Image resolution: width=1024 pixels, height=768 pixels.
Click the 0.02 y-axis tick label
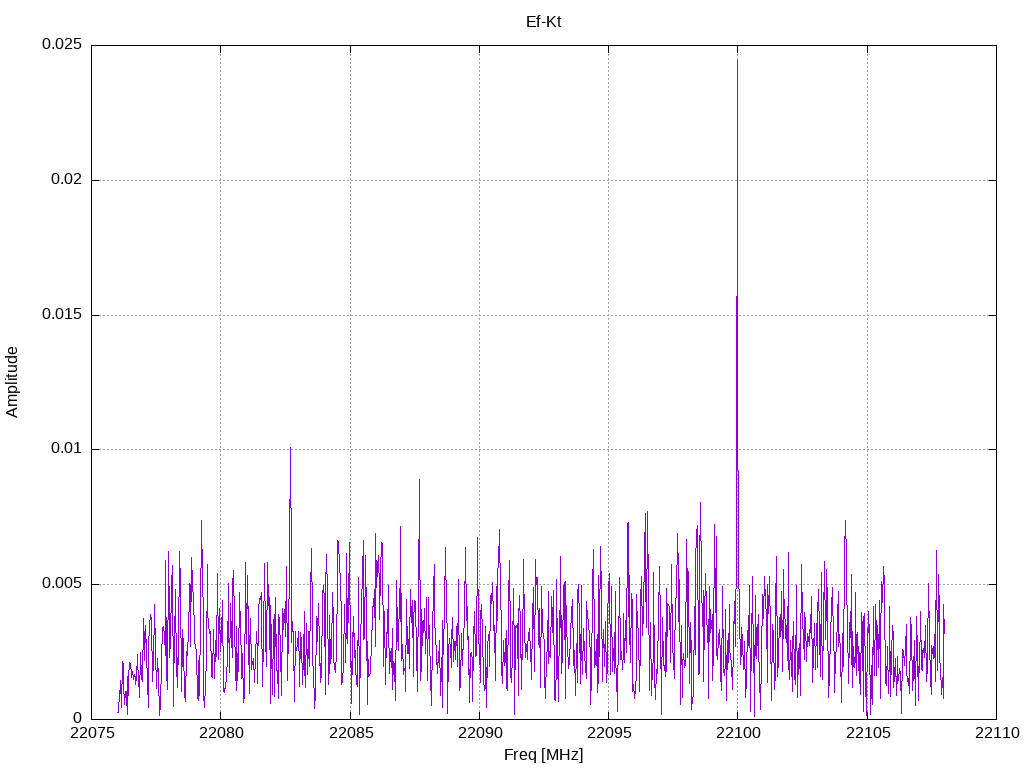67,180
